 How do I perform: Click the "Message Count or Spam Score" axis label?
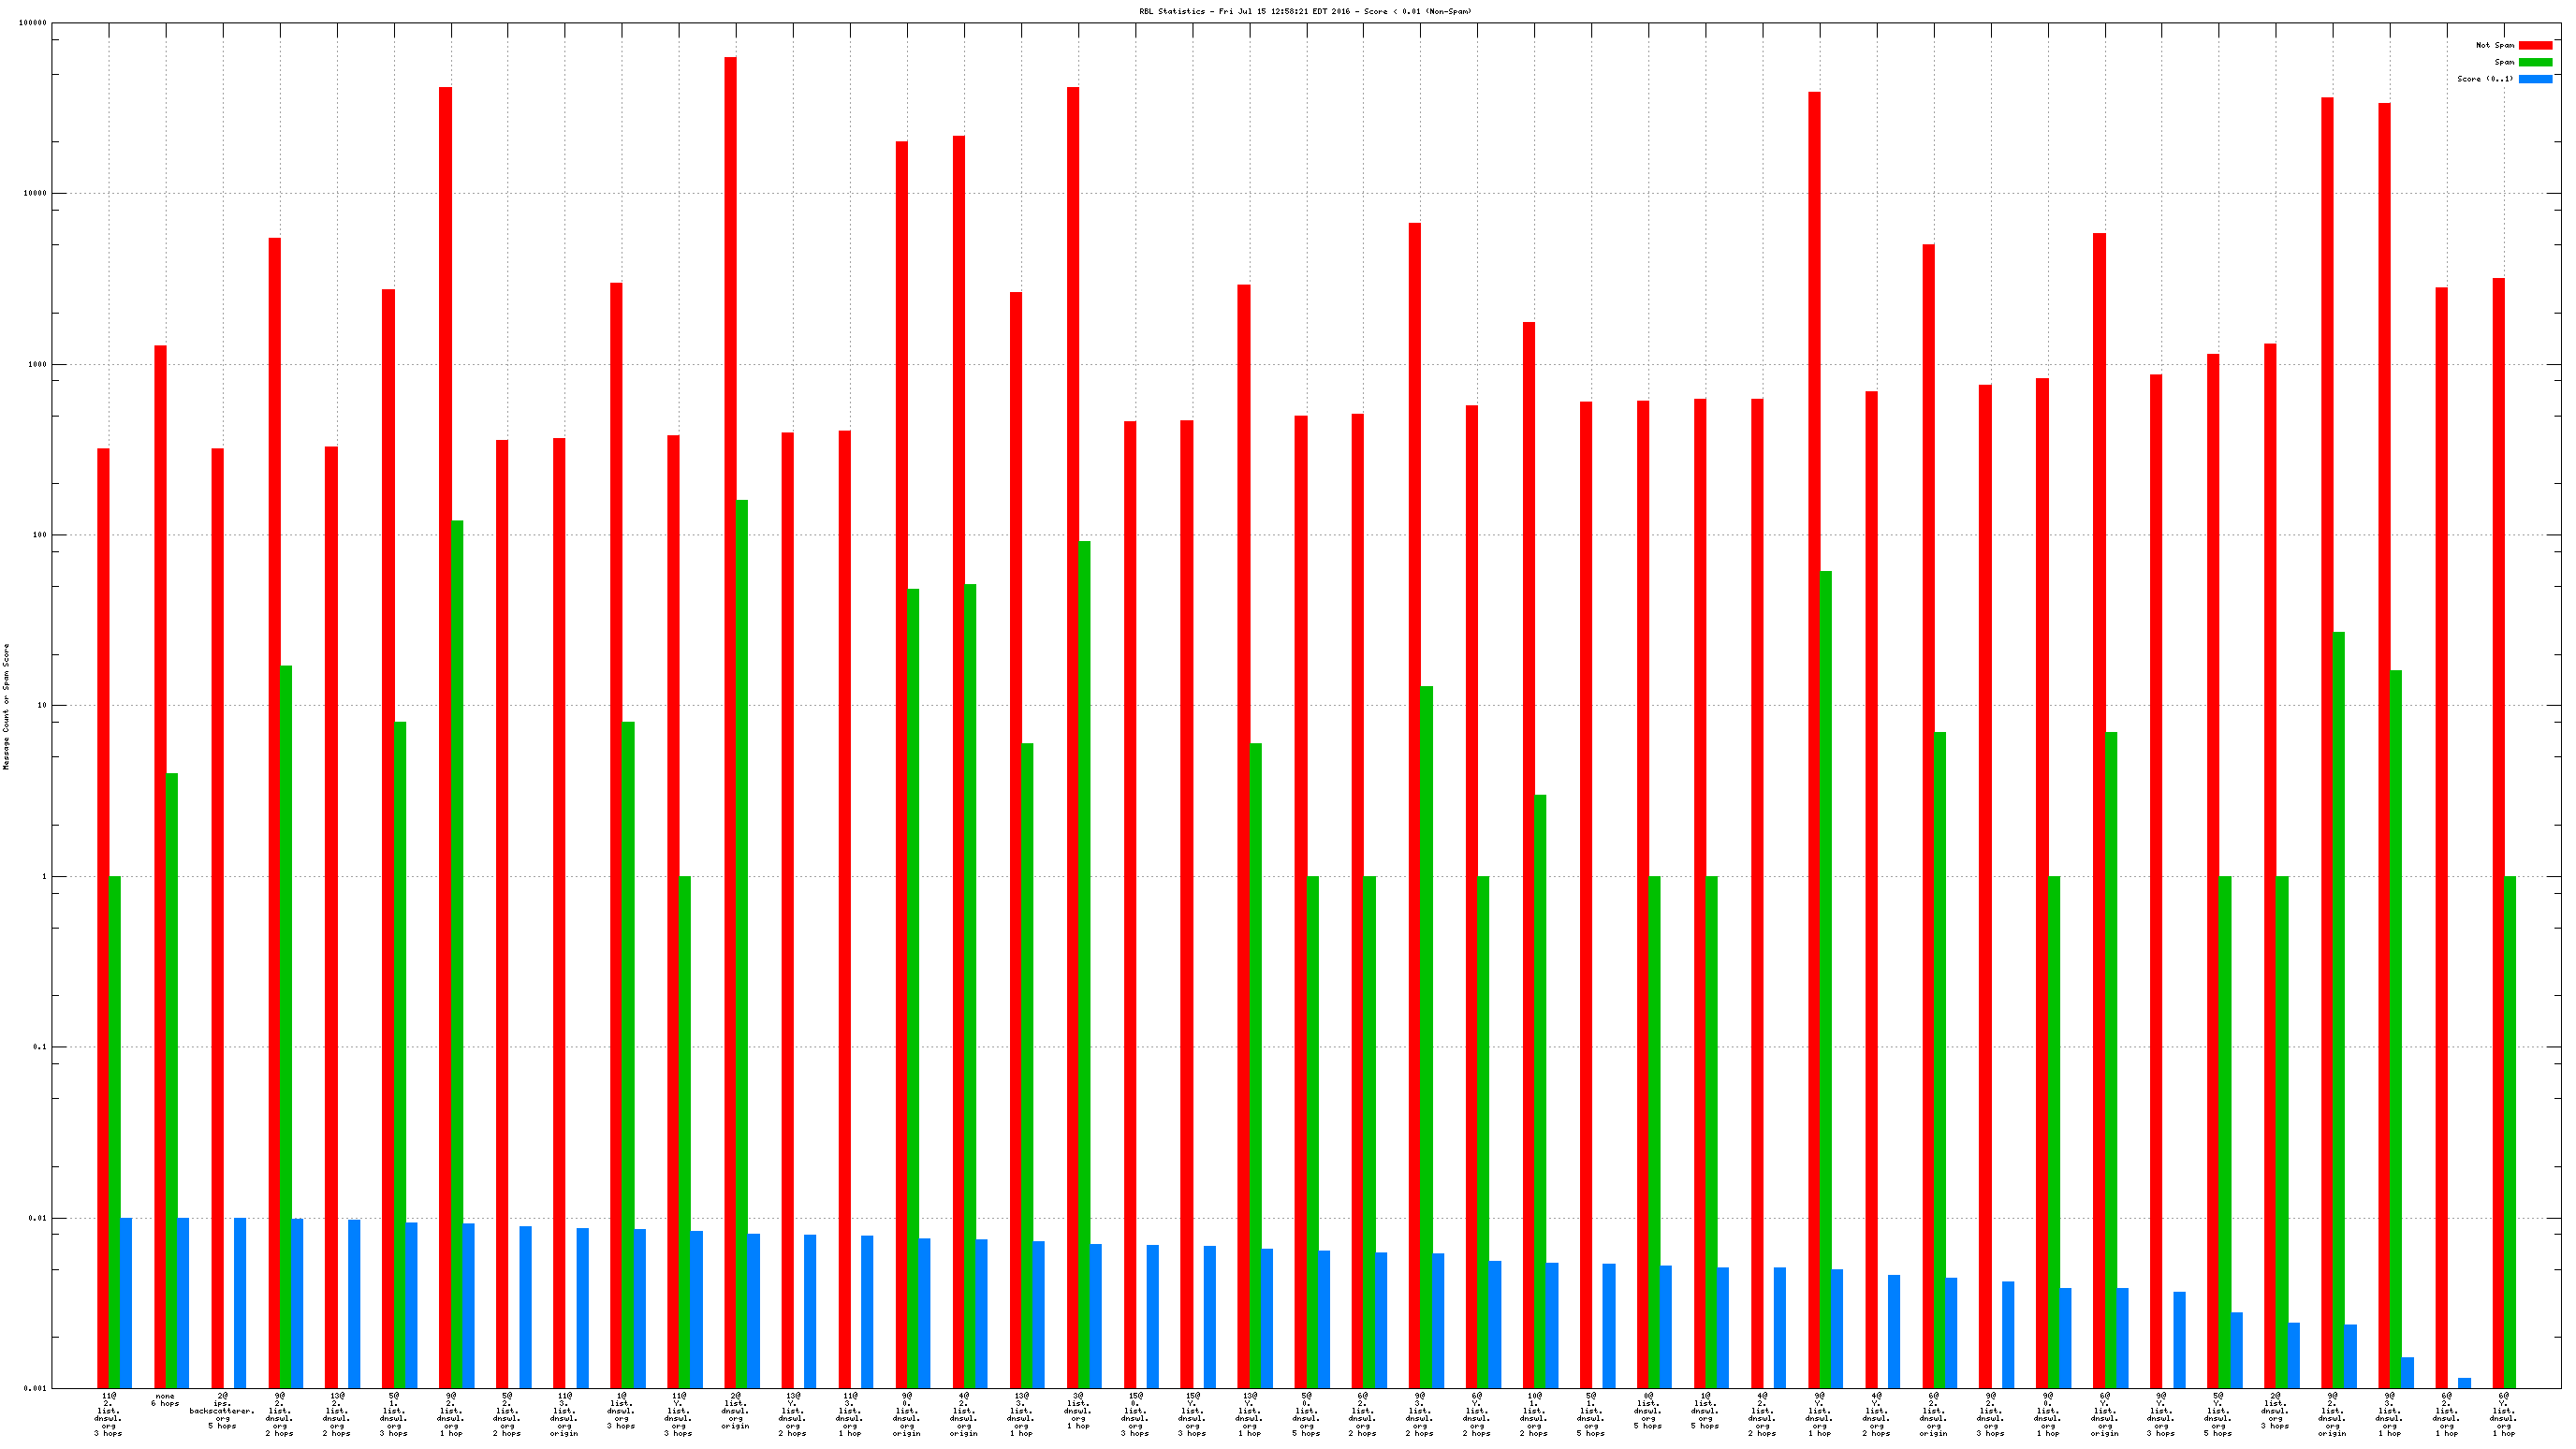coord(6,706)
